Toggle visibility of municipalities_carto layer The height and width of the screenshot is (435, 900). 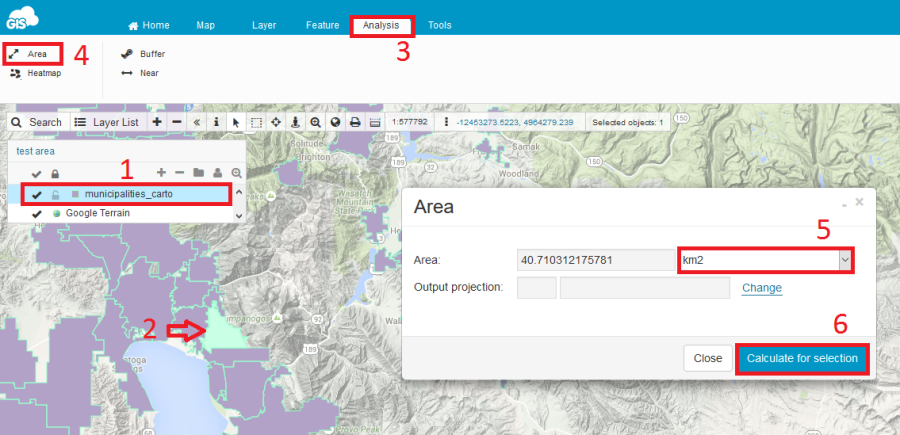(x=37, y=194)
